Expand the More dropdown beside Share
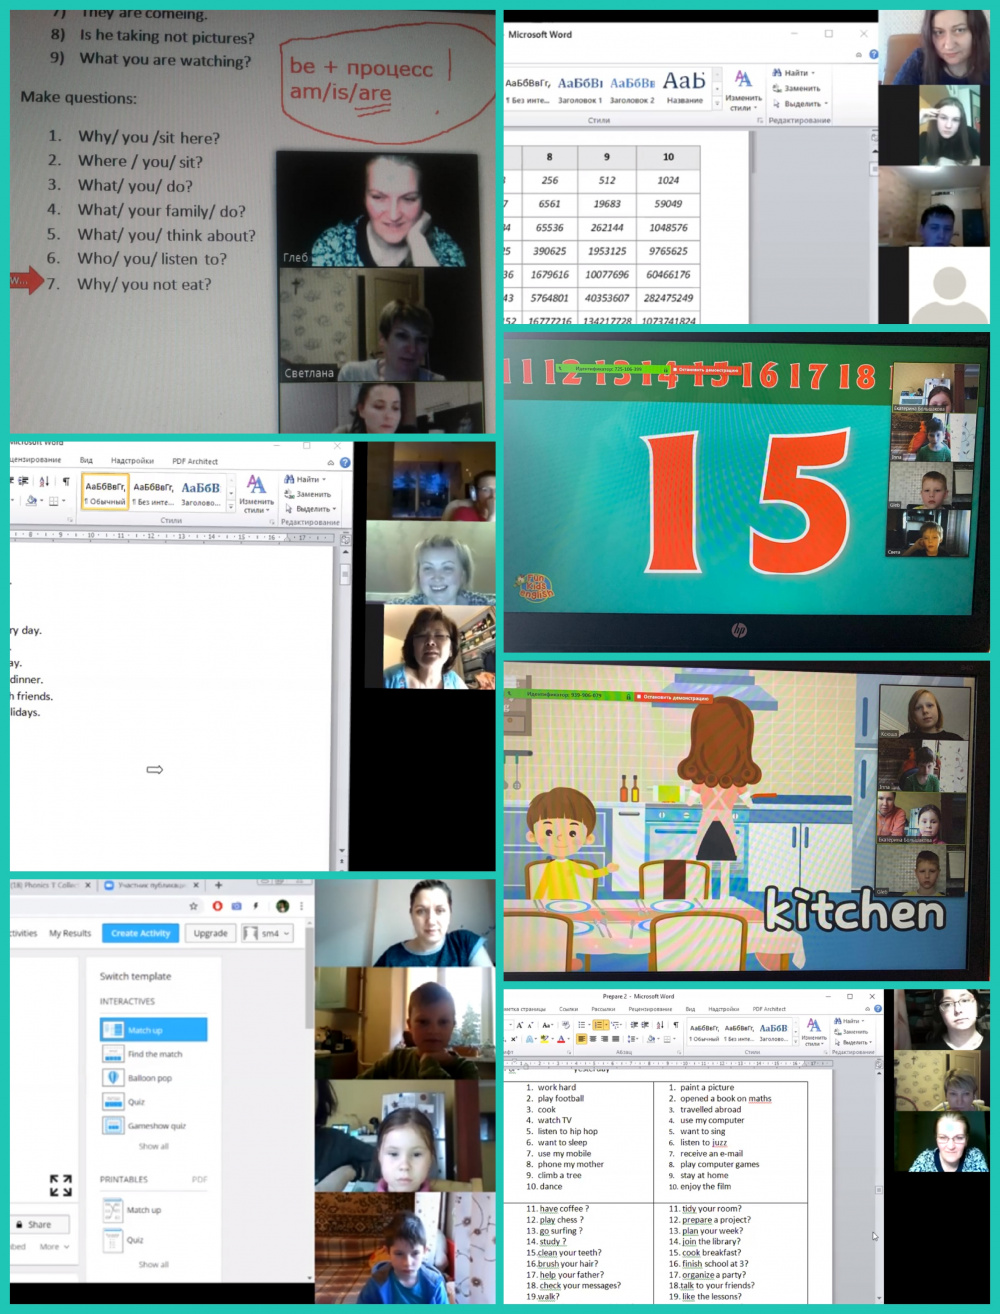 coord(54,1247)
